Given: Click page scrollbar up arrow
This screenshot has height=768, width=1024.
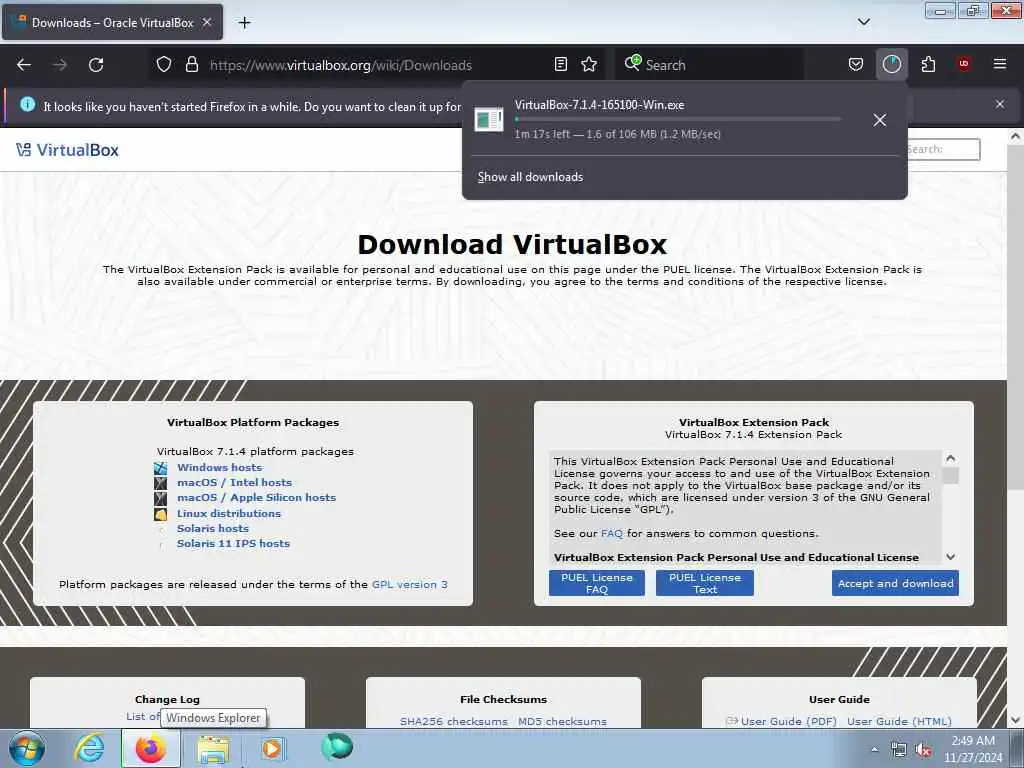Looking at the screenshot, I should pos(1015,136).
